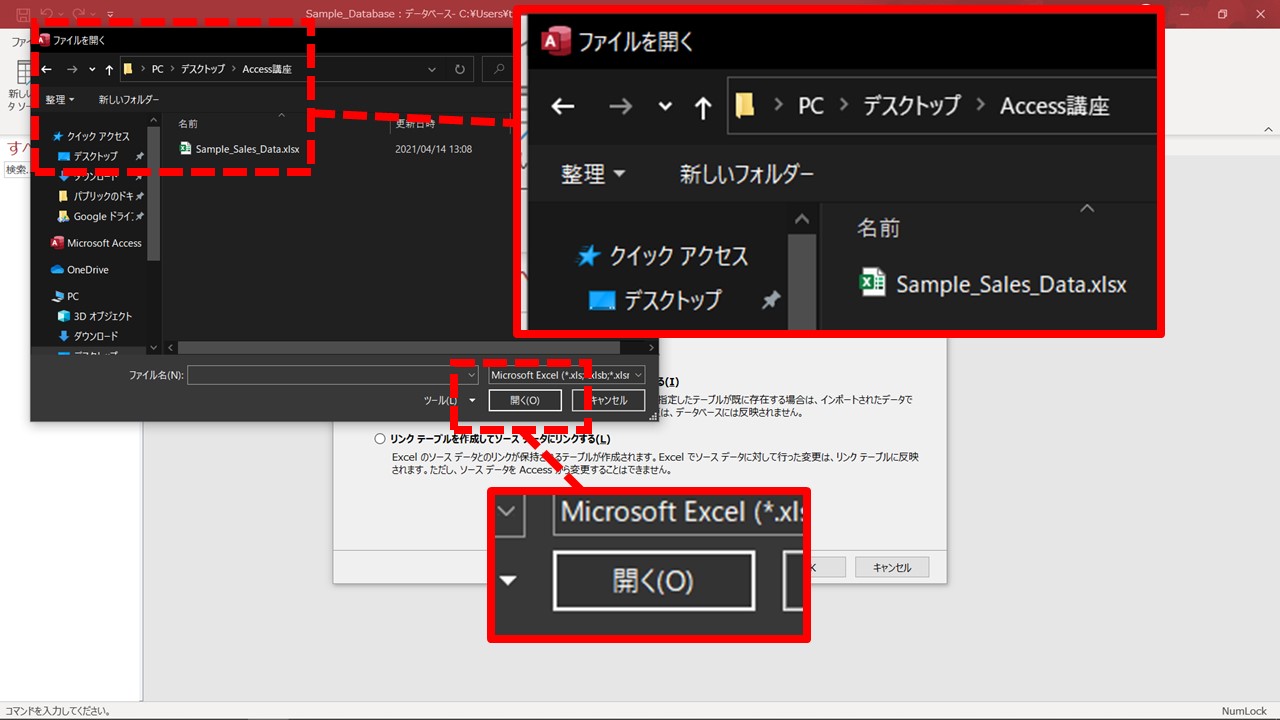This screenshot has height=720, width=1280.
Task: Click the refresh button beside address bar
Action: pos(460,70)
